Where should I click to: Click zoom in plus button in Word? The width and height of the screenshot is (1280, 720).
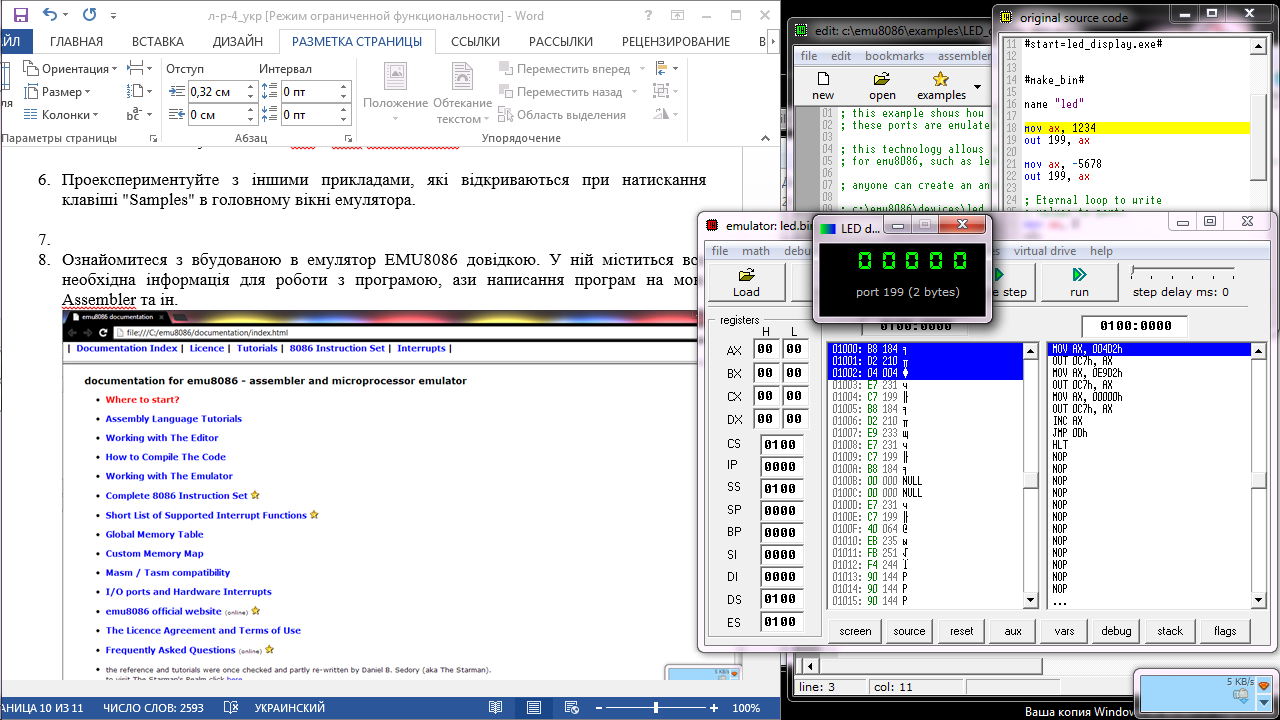(x=713, y=708)
